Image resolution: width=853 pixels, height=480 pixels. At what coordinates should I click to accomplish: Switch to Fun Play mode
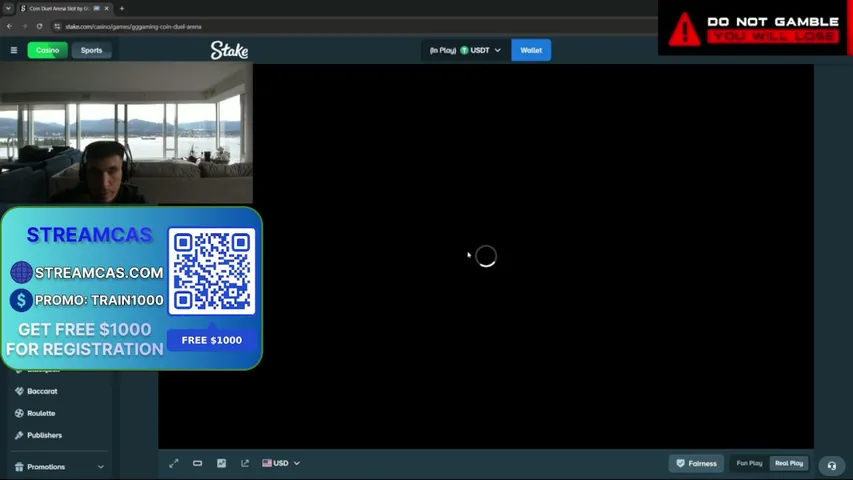pos(749,464)
